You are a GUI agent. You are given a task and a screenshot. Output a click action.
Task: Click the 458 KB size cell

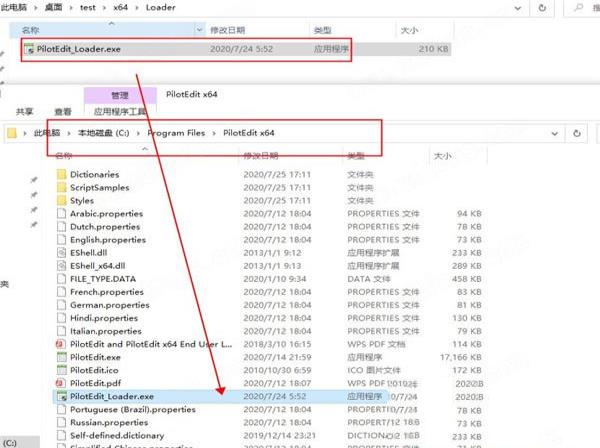tap(466, 279)
